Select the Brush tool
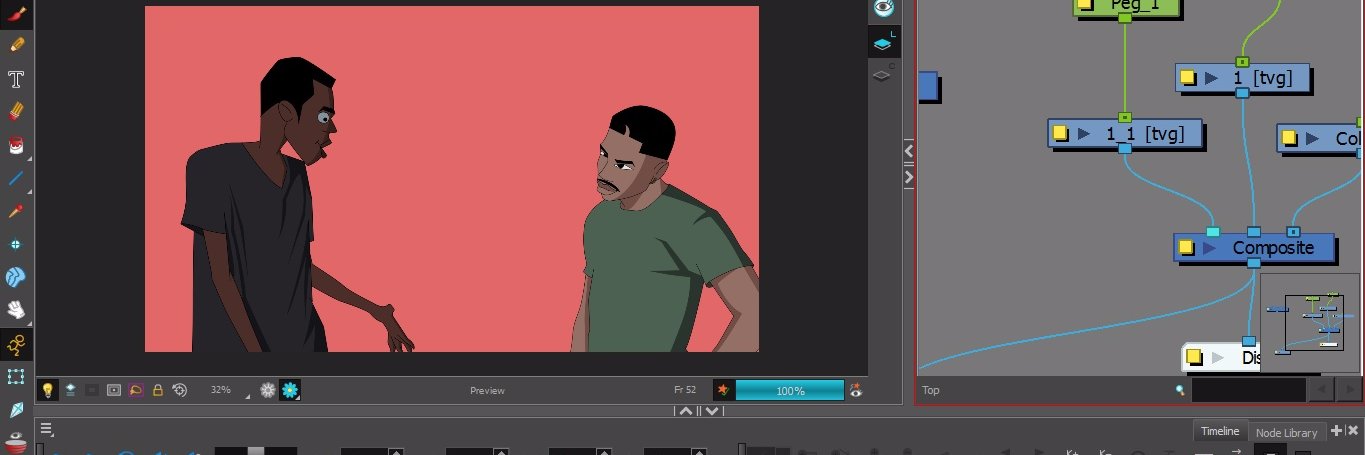The image size is (1365, 455). coord(16,13)
